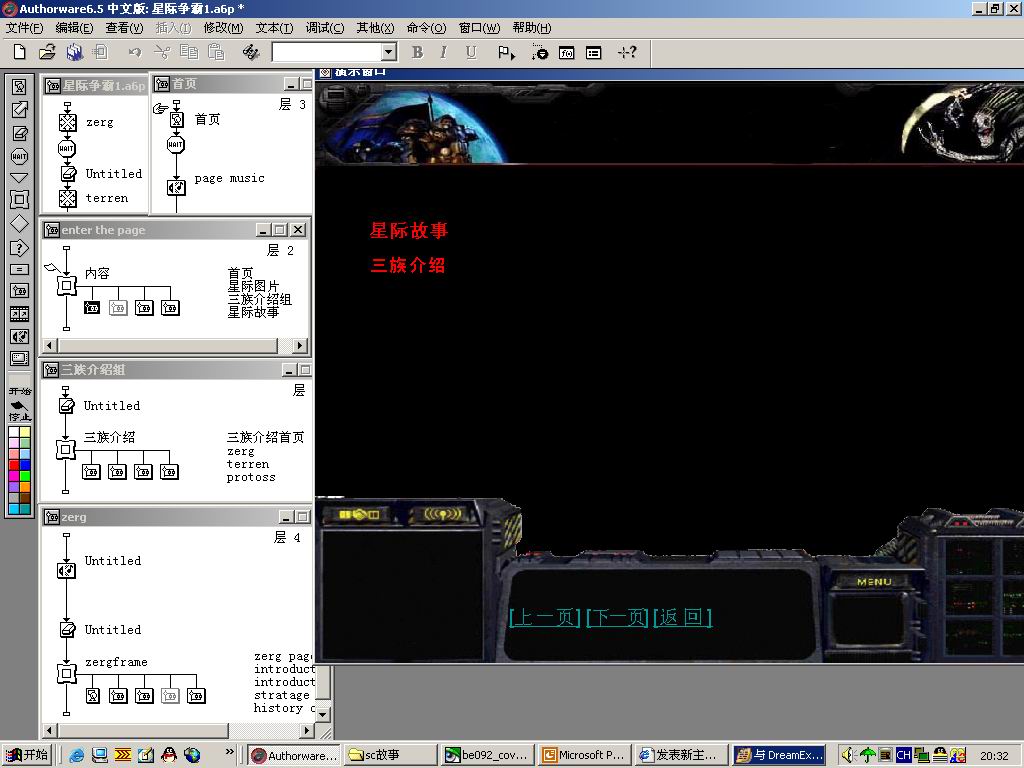Select the Framework icon in the icon palette

(20, 200)
